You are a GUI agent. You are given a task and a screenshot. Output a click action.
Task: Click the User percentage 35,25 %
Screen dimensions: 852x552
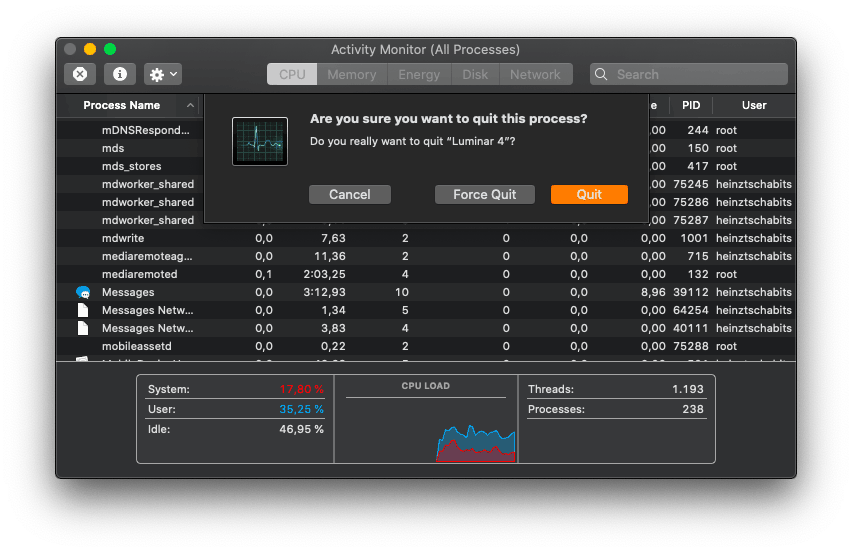coord(302,409)
